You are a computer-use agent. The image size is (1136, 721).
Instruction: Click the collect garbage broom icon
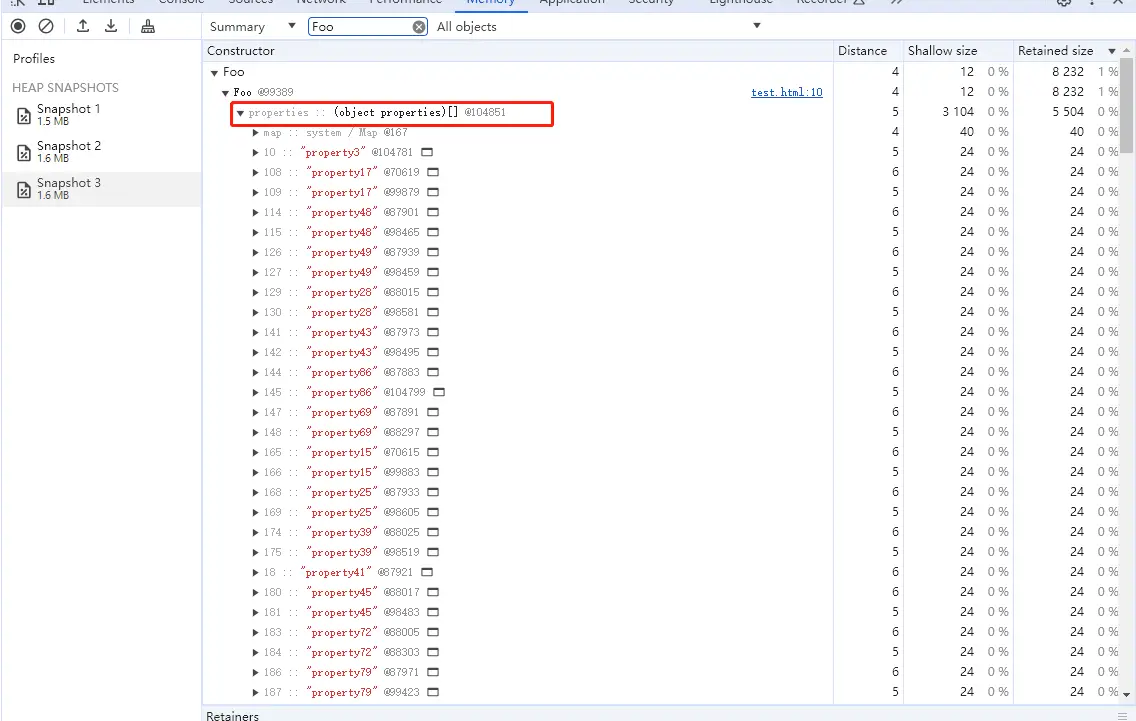pos(148,26)
